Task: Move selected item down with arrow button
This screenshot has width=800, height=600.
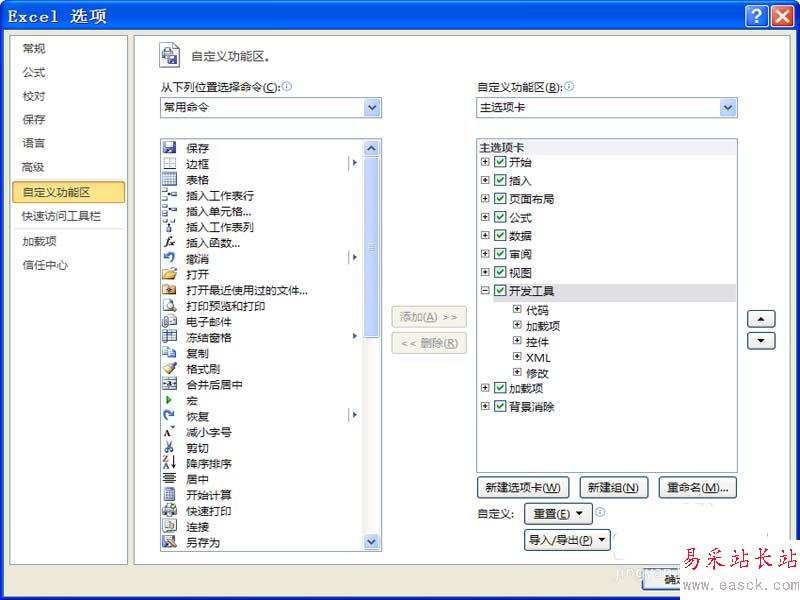Action: [x=761, y=341]
